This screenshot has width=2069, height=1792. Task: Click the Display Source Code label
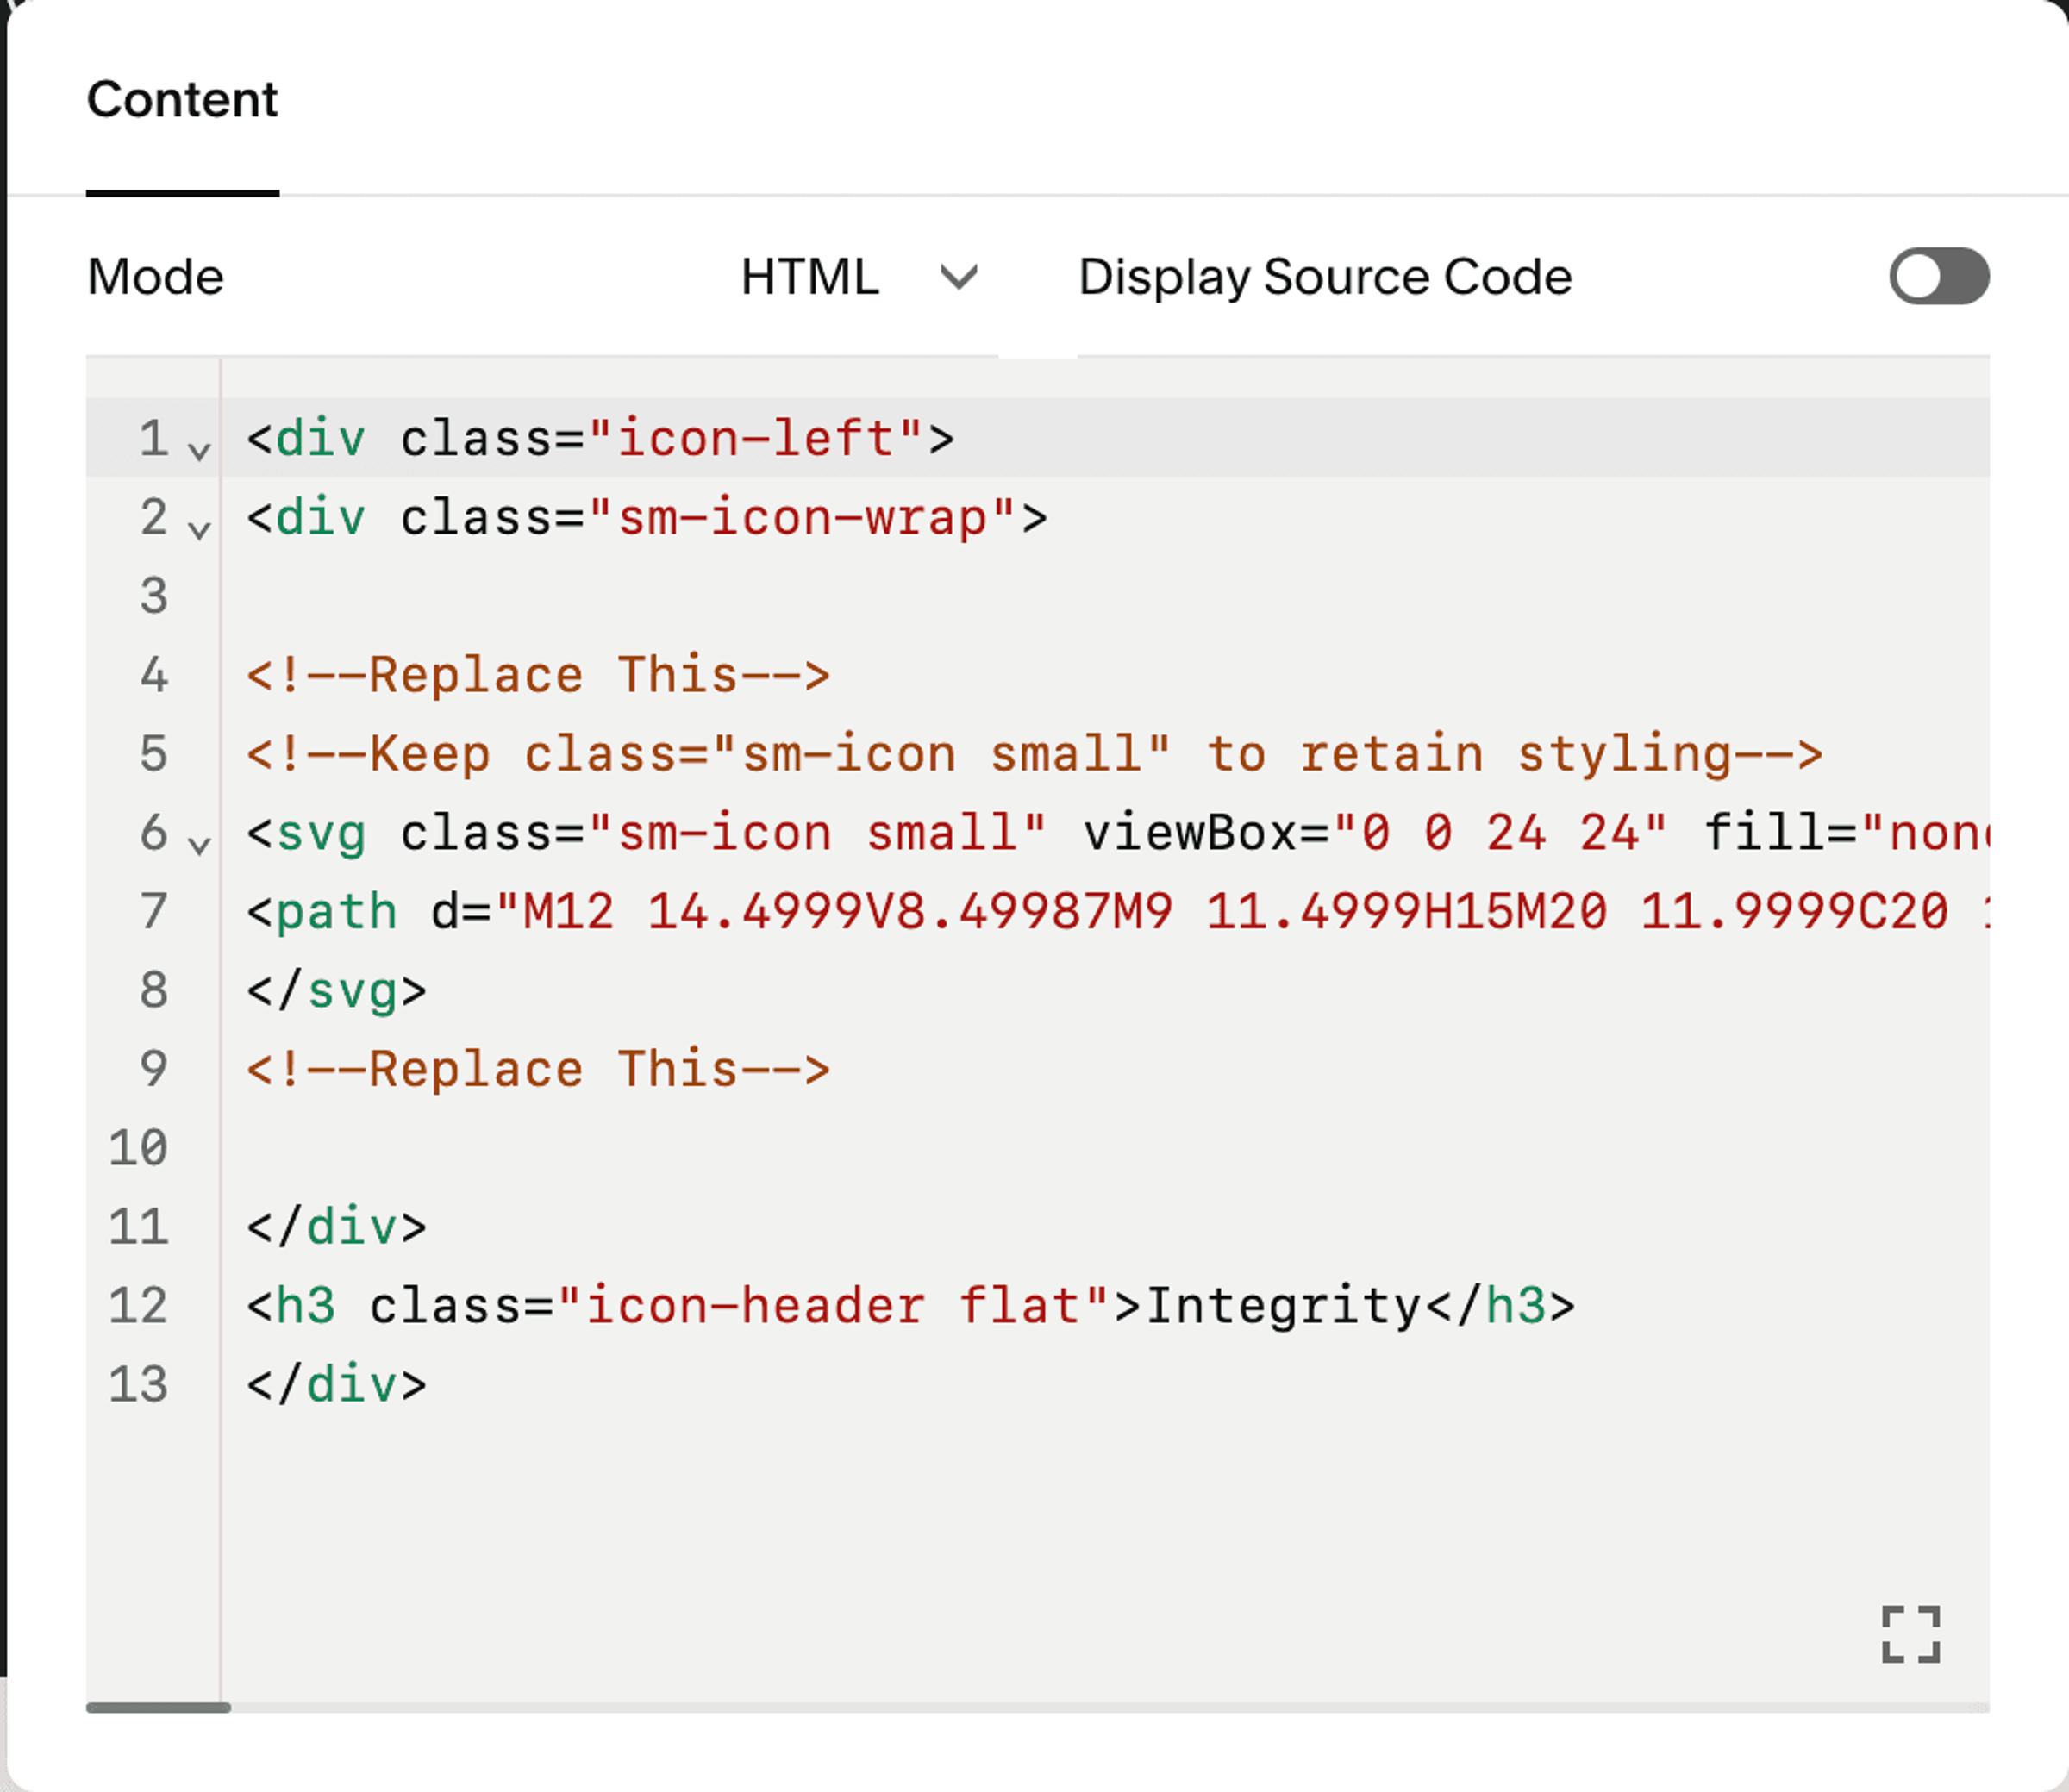[1325, 277]
